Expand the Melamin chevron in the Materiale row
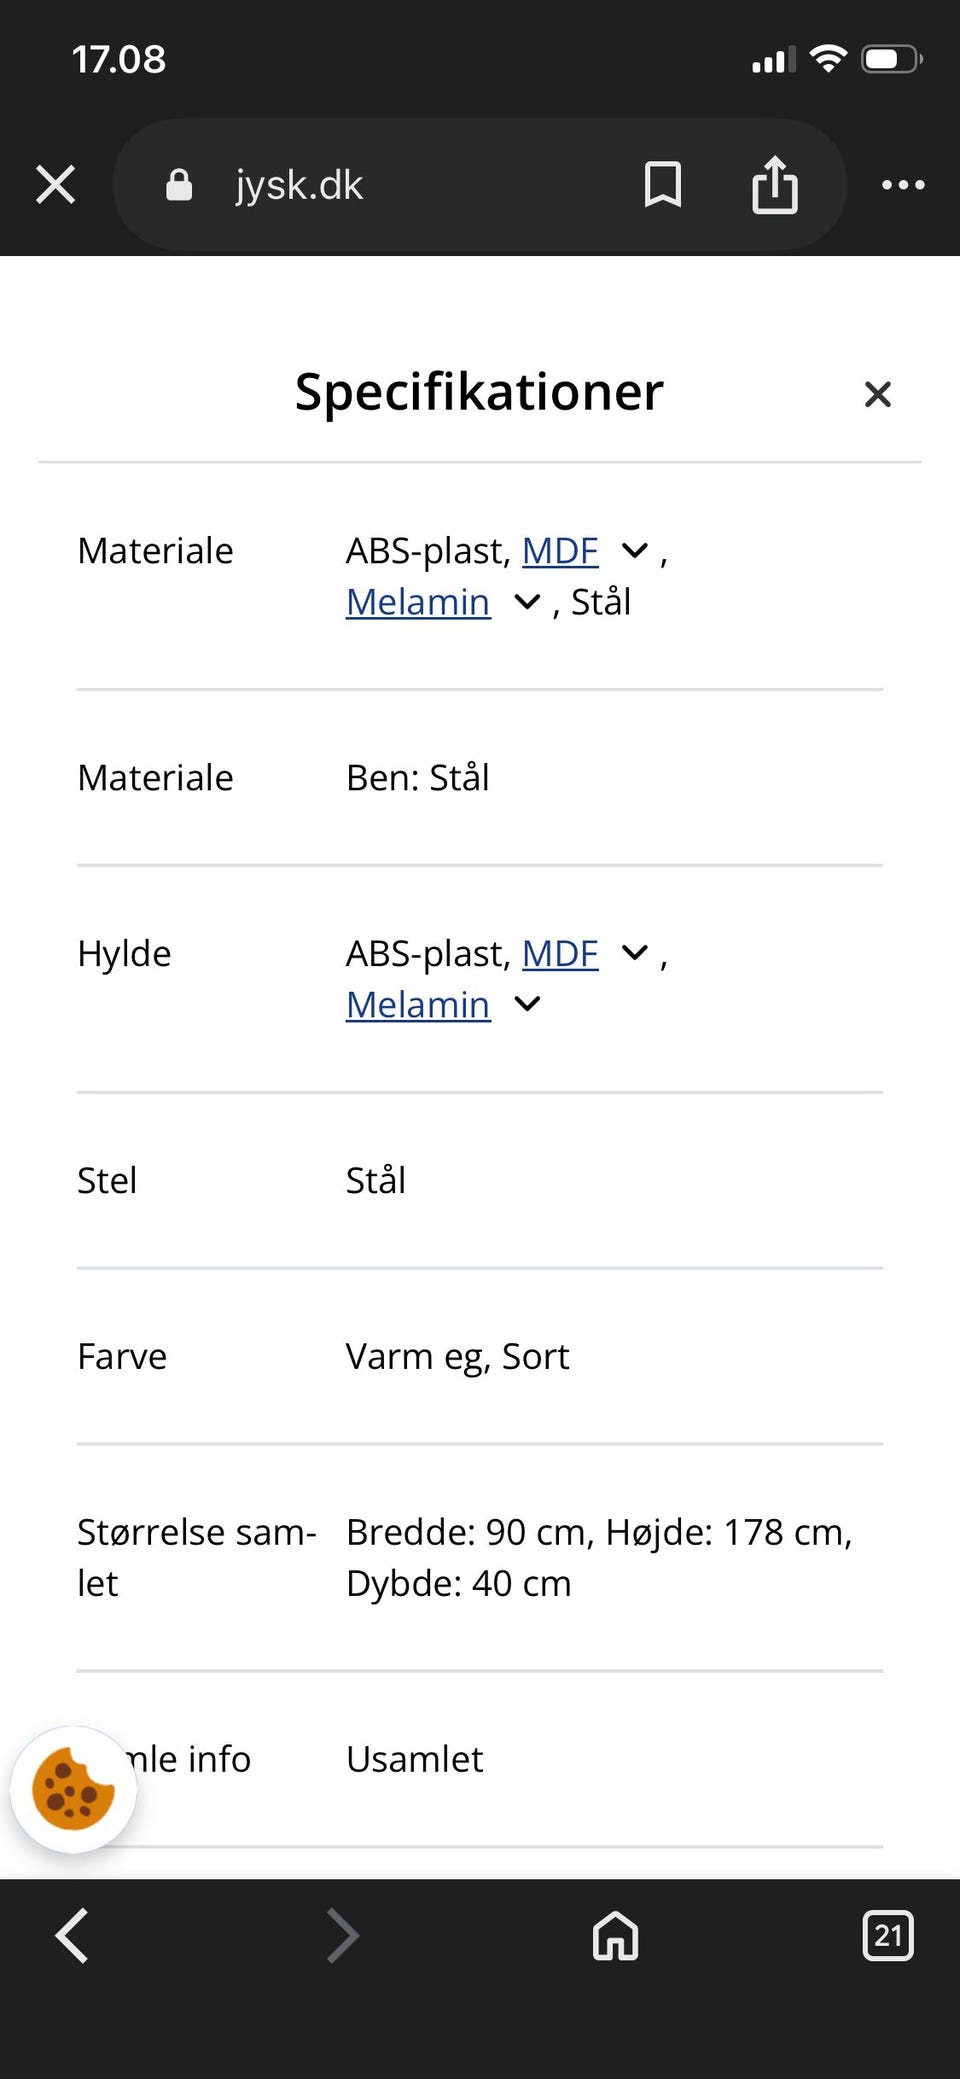 [527, 602]
